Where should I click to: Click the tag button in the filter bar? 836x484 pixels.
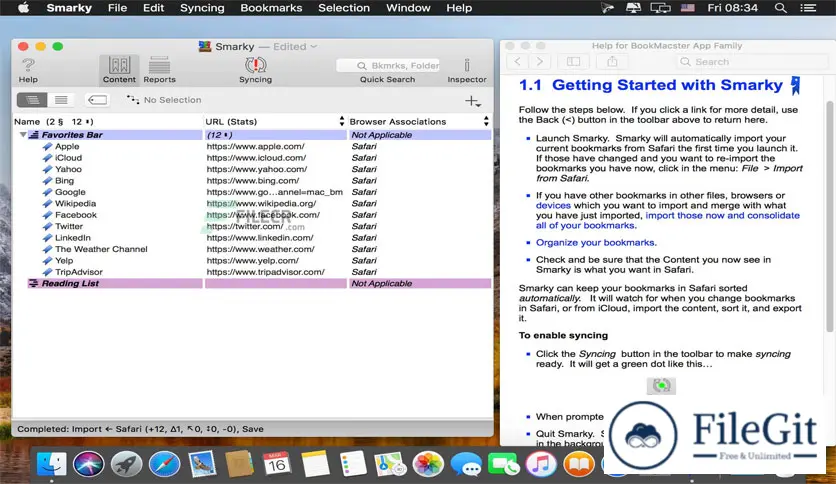pyautogui.click(x=97, y=100)
